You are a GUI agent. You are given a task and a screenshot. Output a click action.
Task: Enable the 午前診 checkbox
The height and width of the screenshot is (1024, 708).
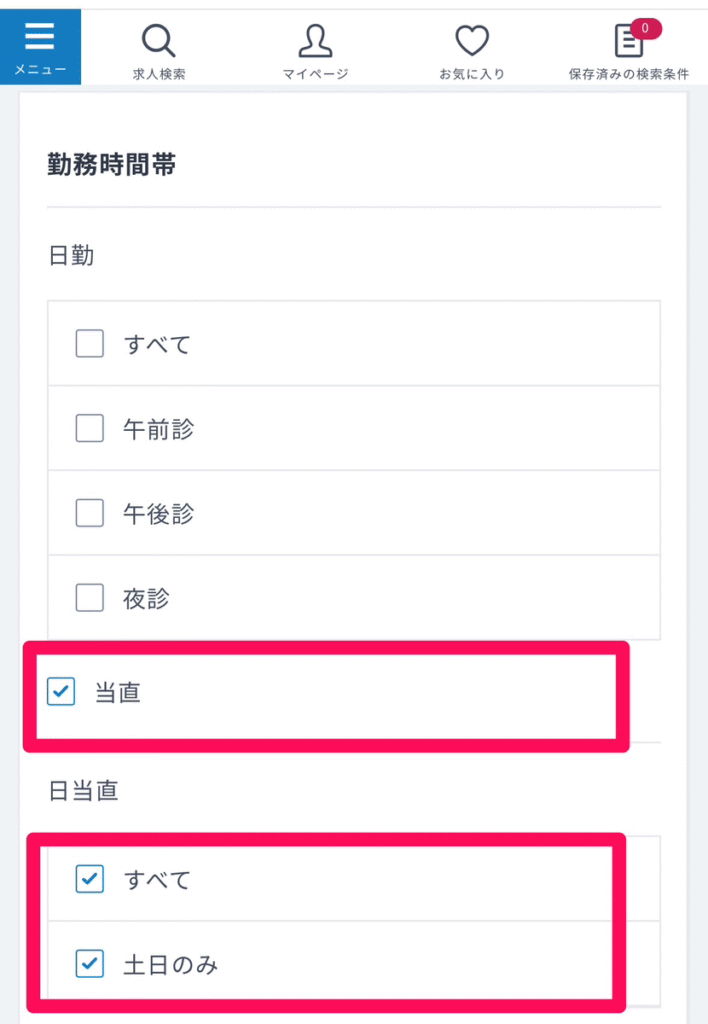(x=90, y=429)
